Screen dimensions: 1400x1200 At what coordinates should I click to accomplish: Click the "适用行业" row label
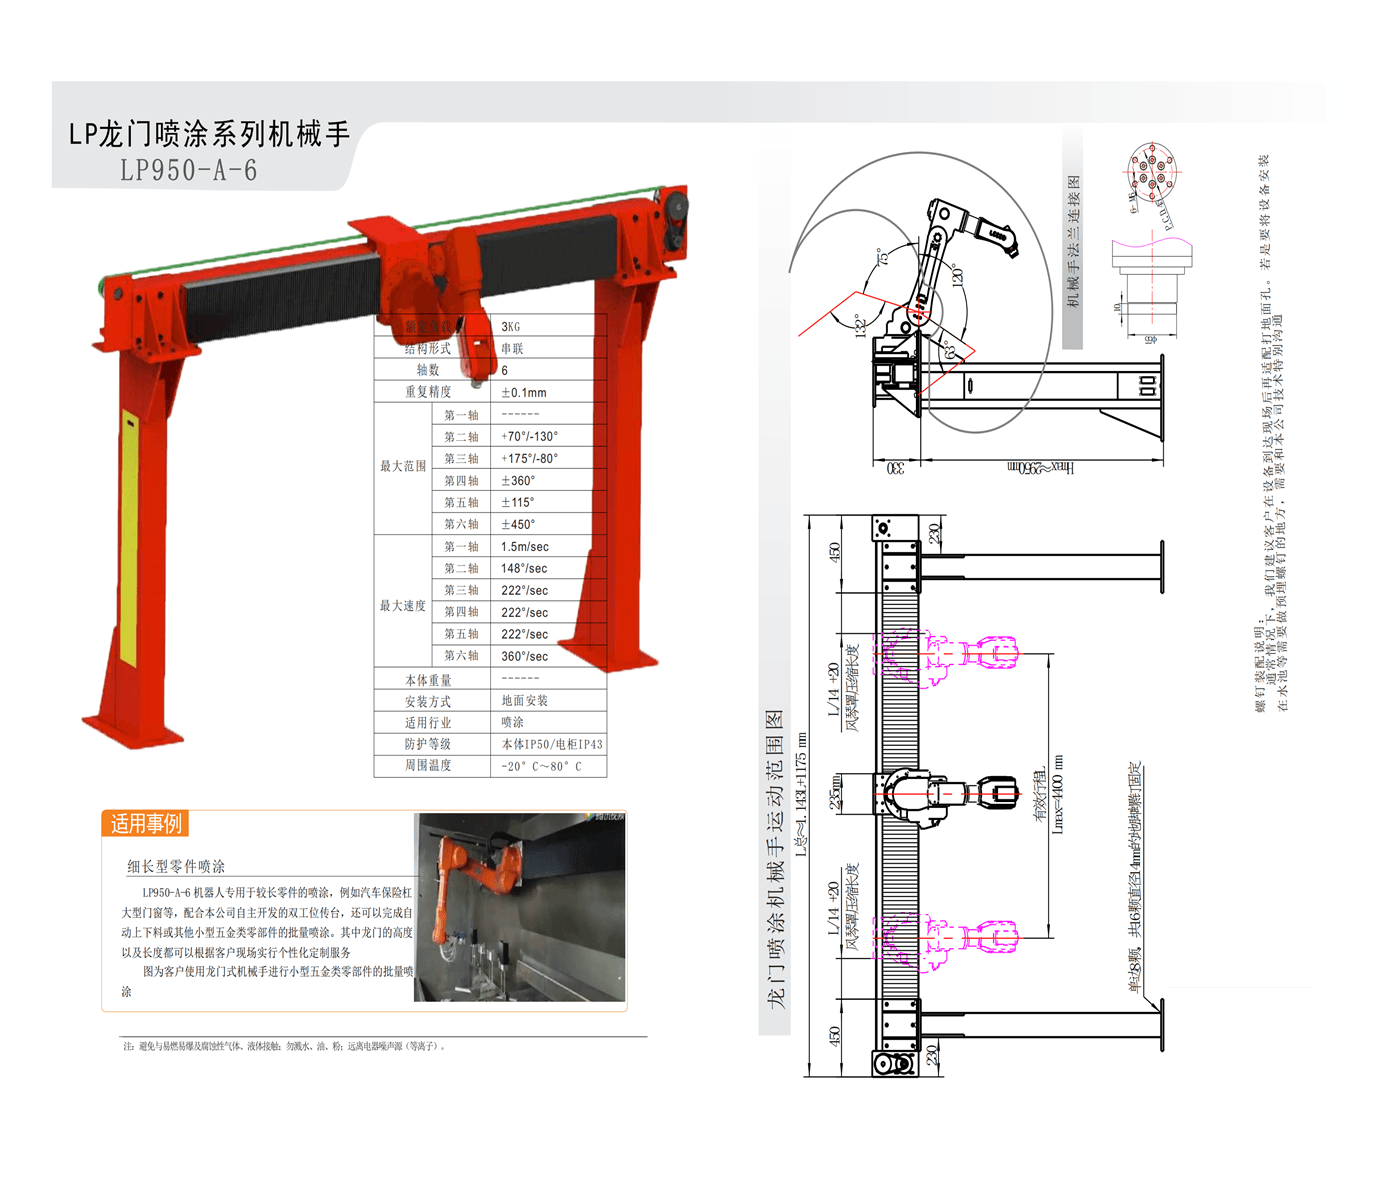coord(428,723)
